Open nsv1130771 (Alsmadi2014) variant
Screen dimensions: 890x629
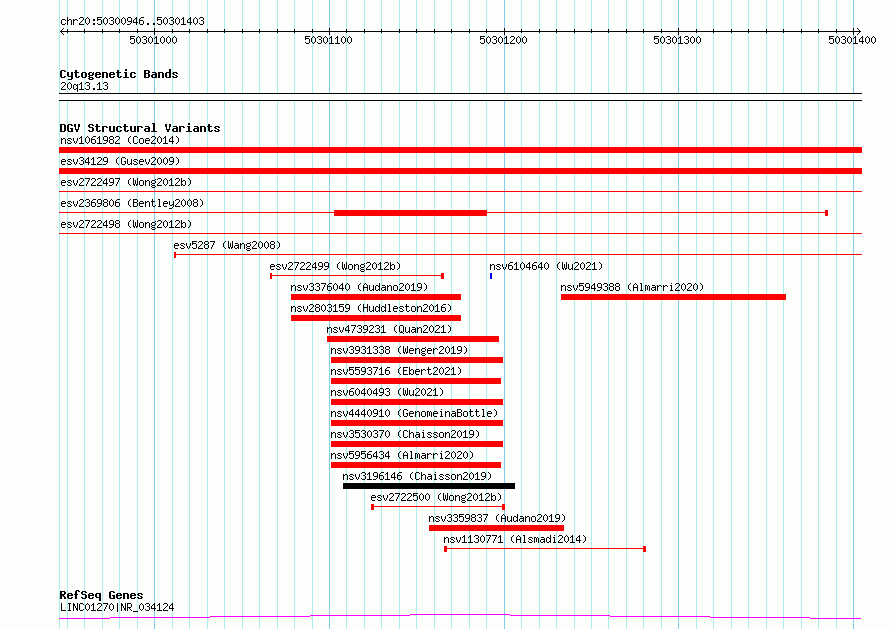point(515,539)
